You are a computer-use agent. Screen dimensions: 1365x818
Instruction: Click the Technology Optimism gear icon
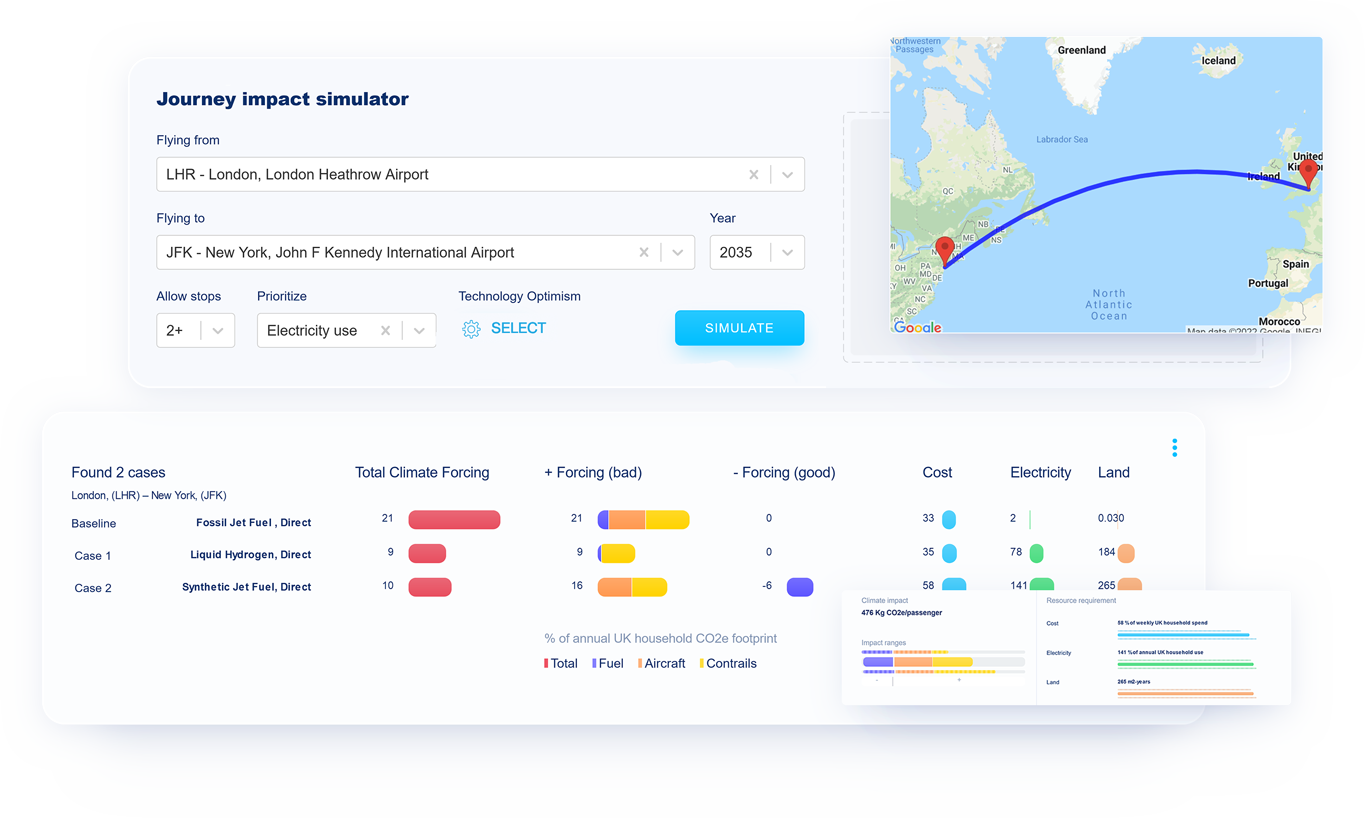coord(470,328)
